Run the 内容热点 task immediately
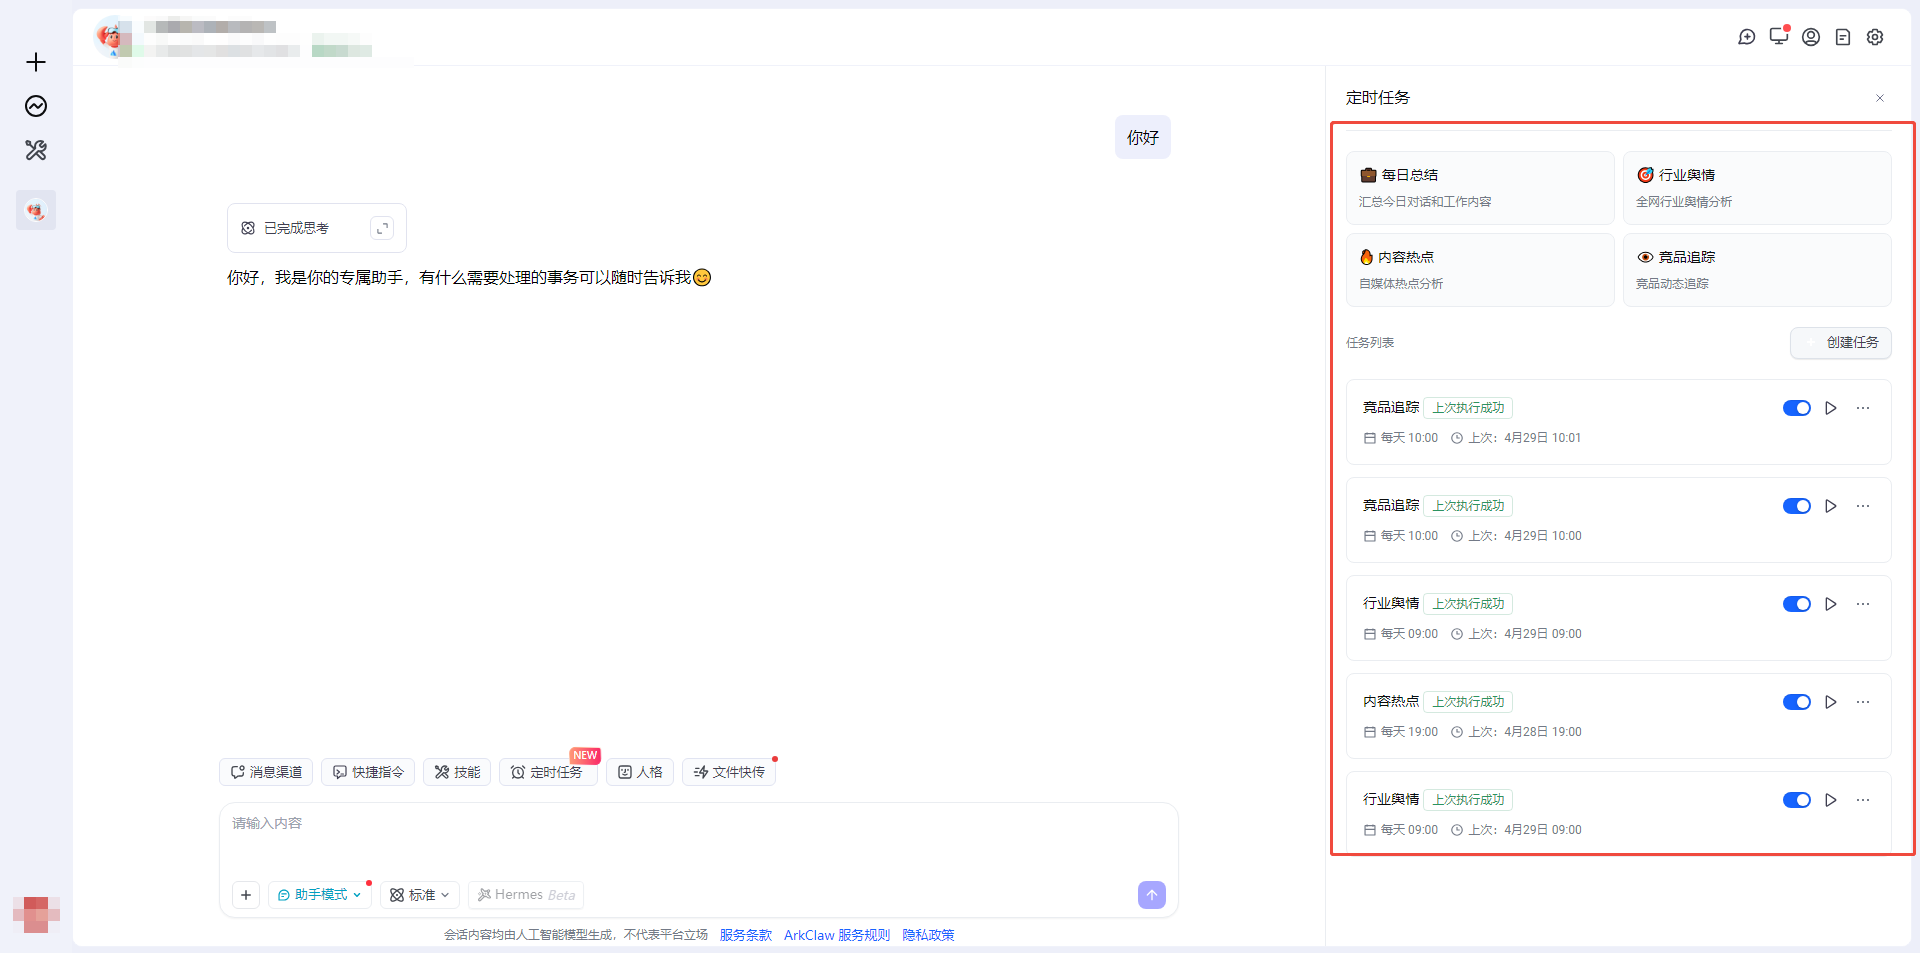This screenshot has height=953, width=1920. (1831, 702)
